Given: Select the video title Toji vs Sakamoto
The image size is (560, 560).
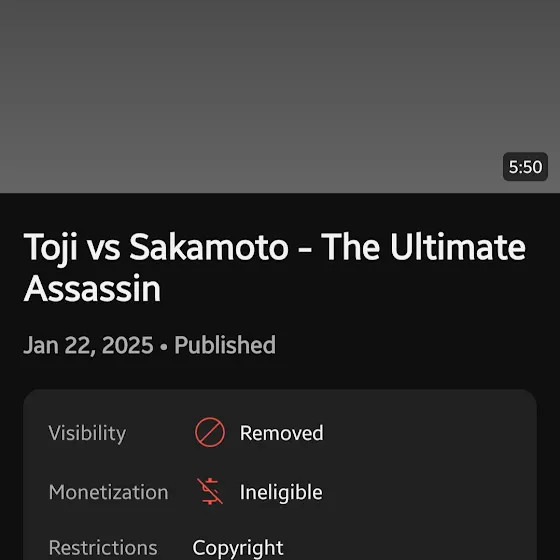Looking at the screenshot, I should (x=274, y=267).
